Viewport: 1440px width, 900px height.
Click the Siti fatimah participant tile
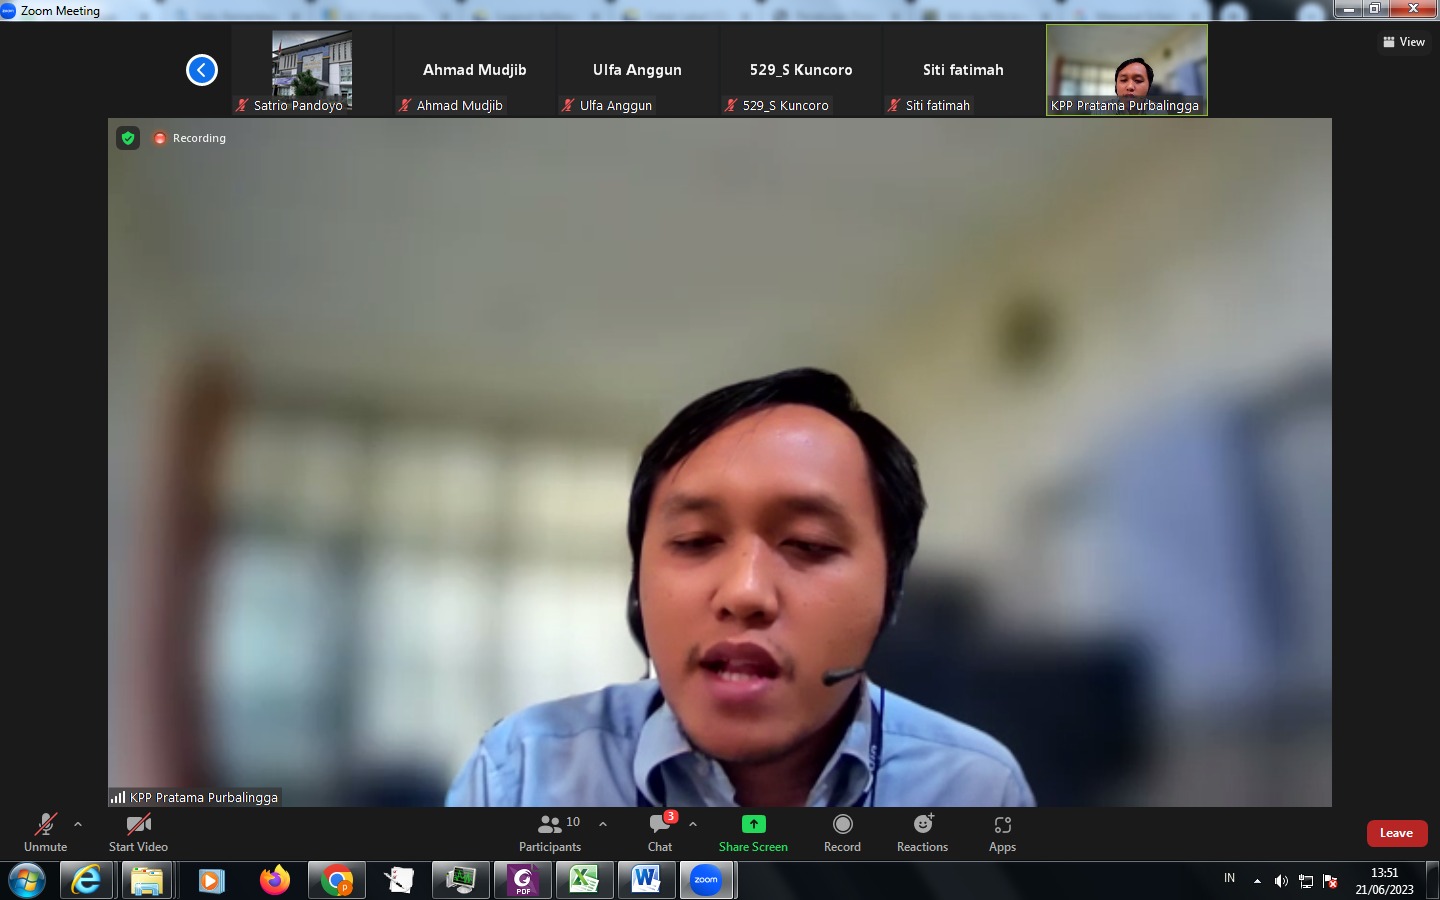click(962, 70)
